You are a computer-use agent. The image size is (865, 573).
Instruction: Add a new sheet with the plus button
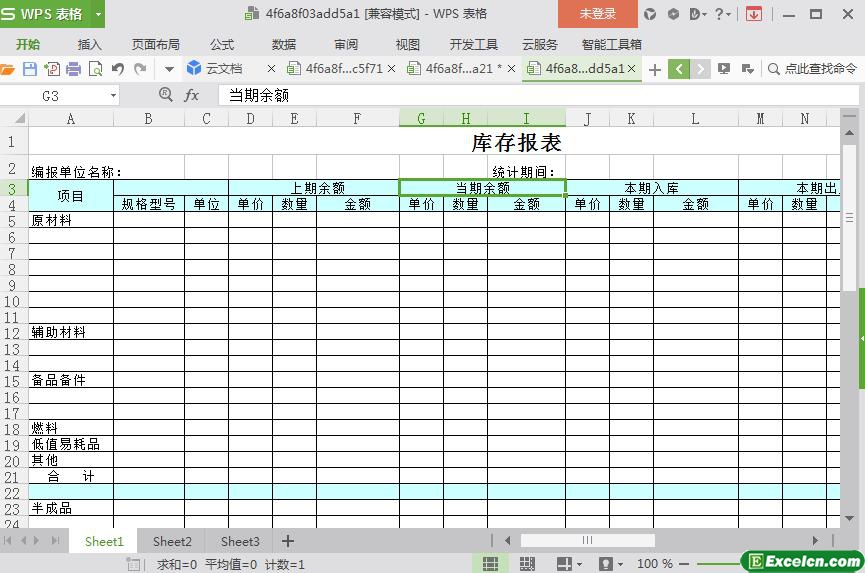(287, 541)
